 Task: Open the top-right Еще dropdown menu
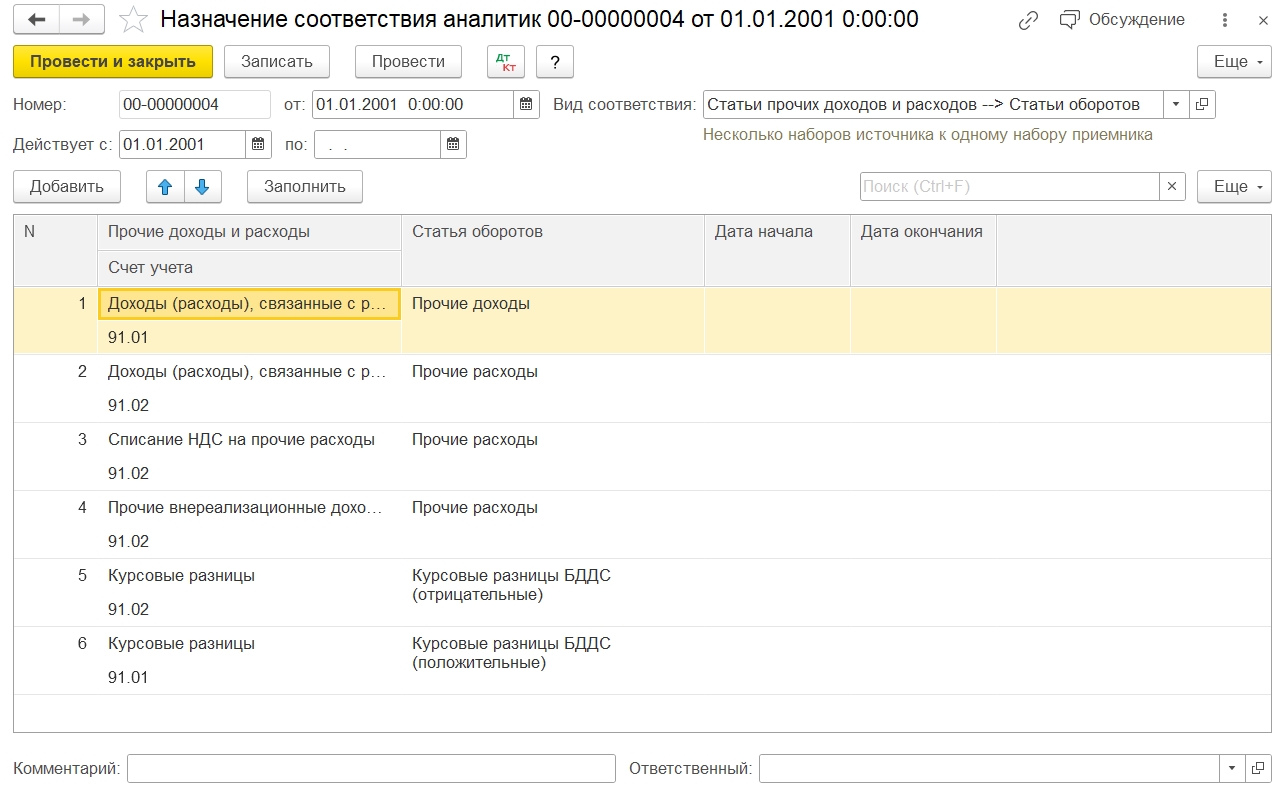coord(1233,61)
